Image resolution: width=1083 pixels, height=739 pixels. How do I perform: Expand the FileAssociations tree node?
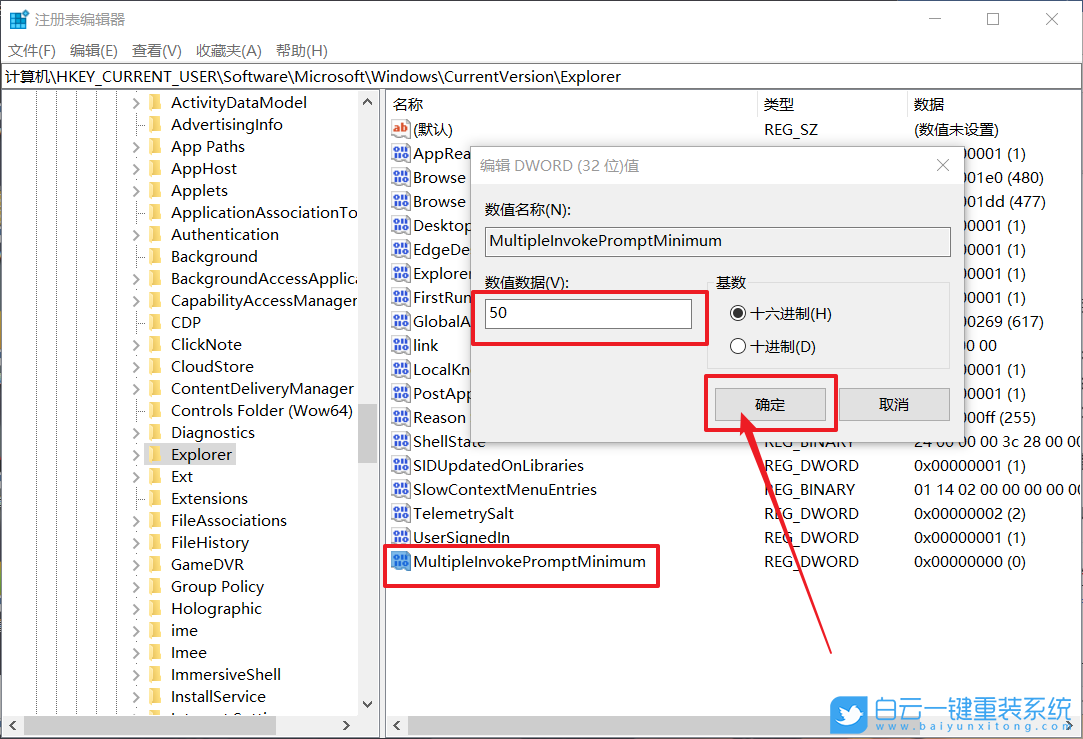click(x=136, y=521)
